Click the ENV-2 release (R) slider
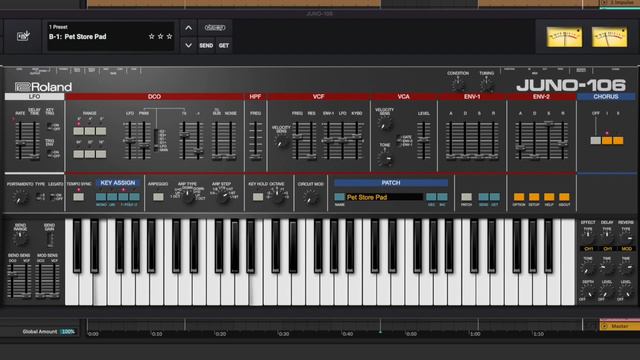Image resolution: width=640 pixels, height=360 pixels. [x=563, y=140]
